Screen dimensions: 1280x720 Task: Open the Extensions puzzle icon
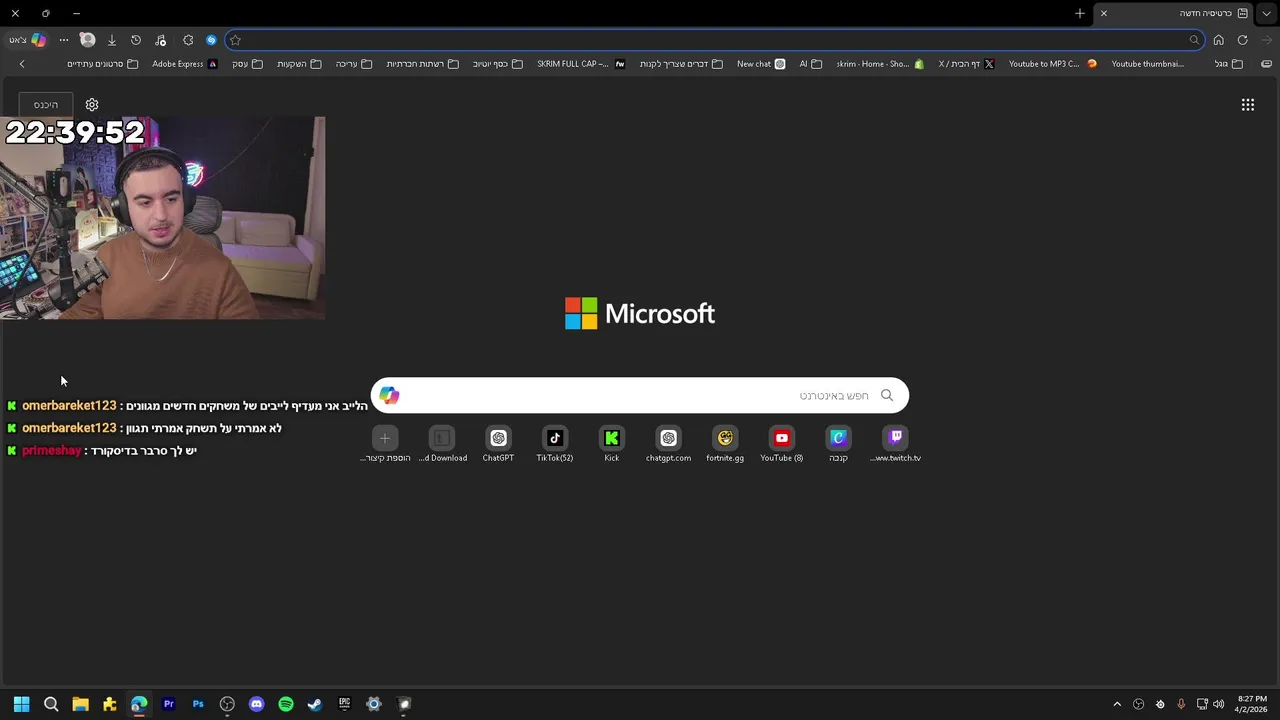point(188,40)
